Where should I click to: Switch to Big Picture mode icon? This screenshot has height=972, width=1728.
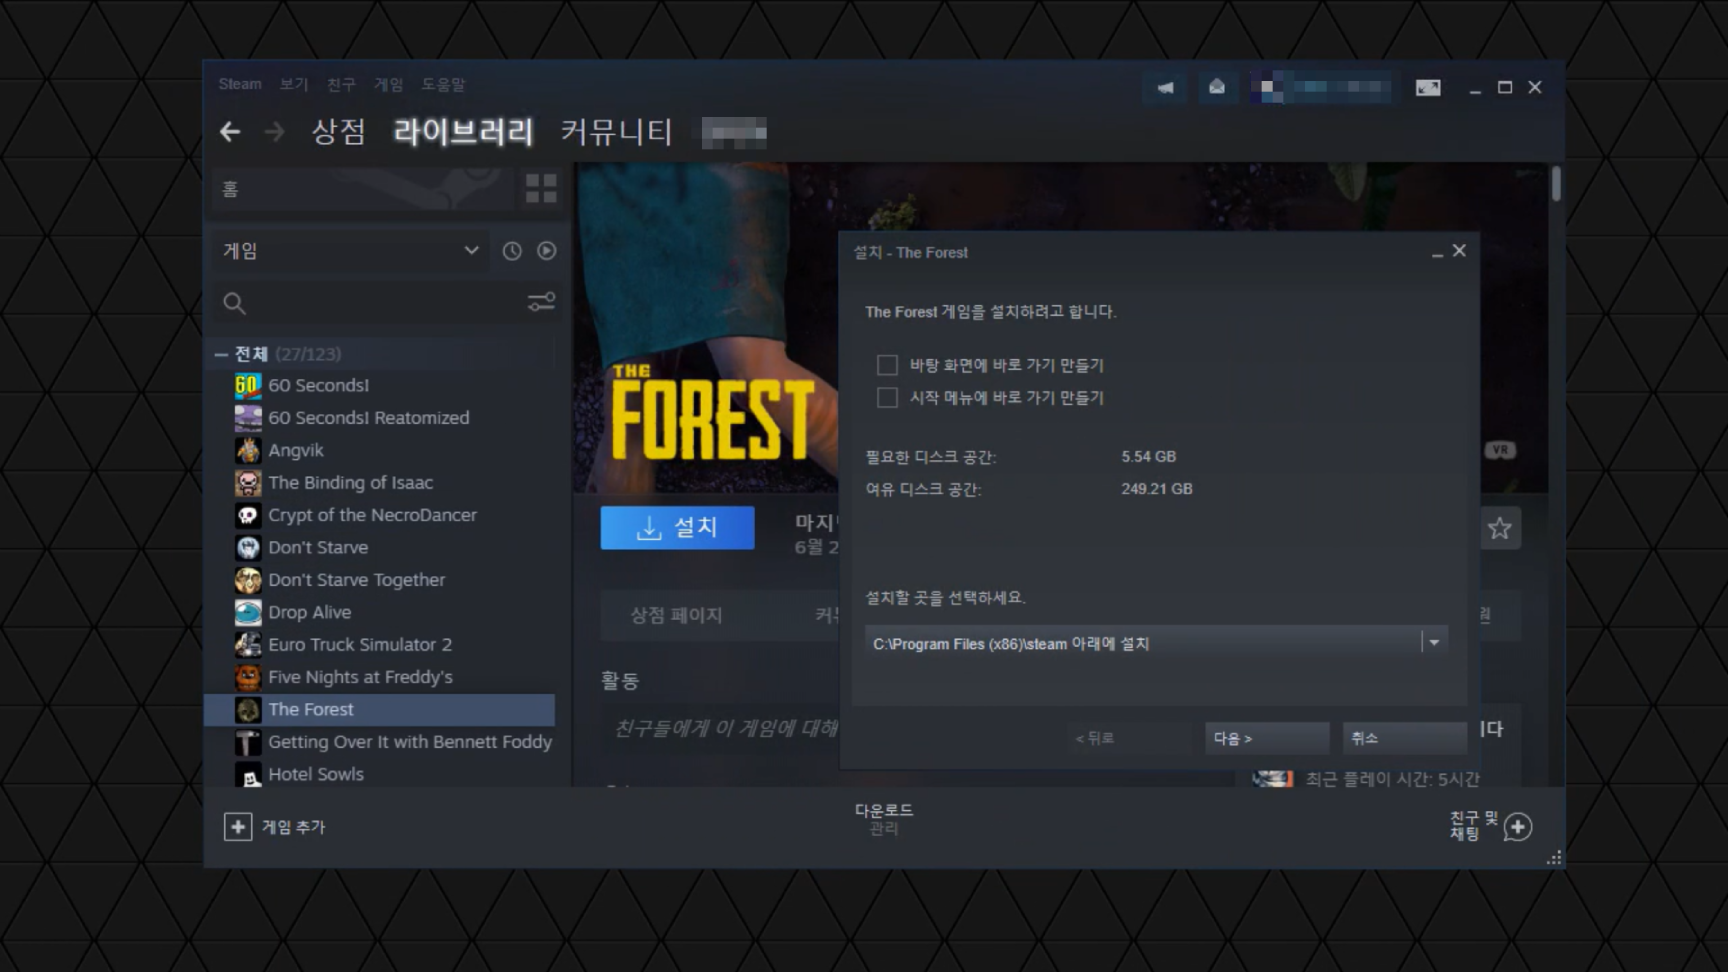point(1428,88)
